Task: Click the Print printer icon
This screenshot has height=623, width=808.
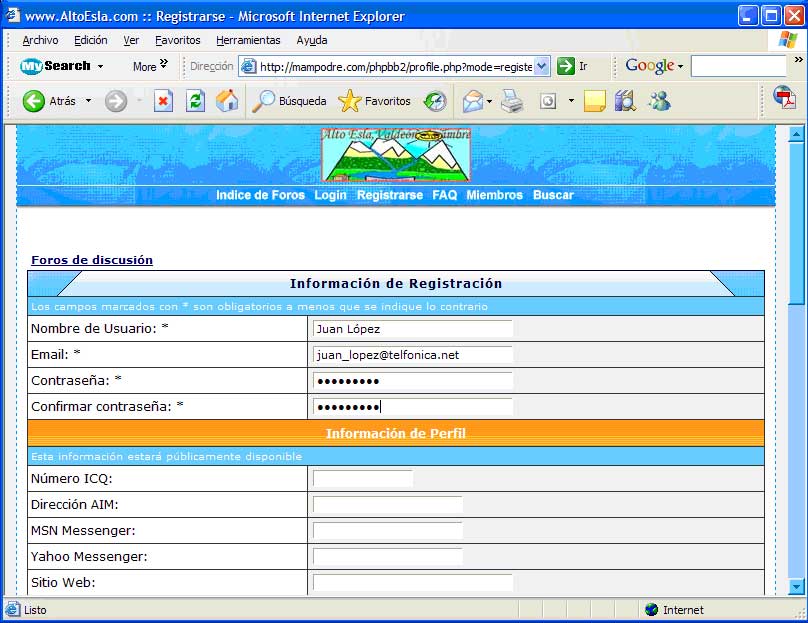Action: [x=512, y=101]
